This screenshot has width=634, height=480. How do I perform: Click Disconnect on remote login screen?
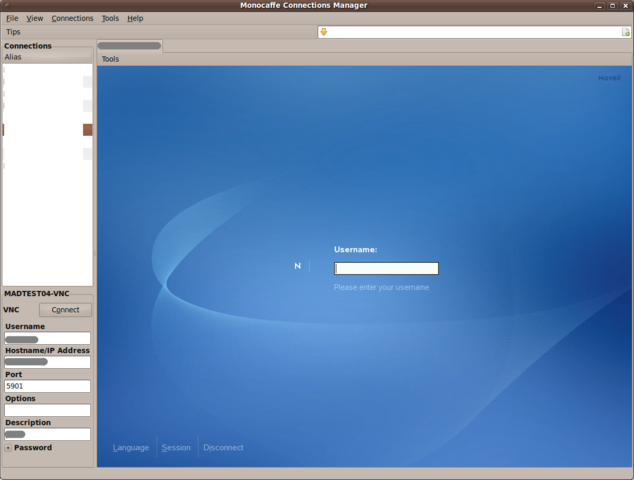click(223, 448)
